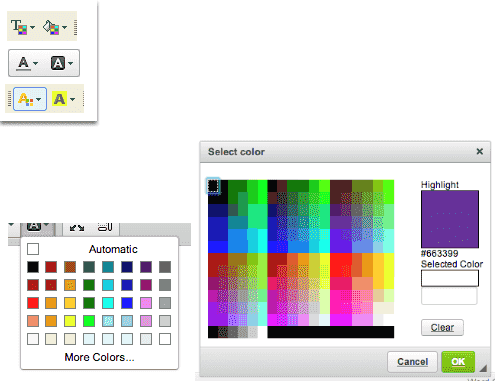Click the yellow highlighted A background icon

pyautogui.click(x=59, y=99)
